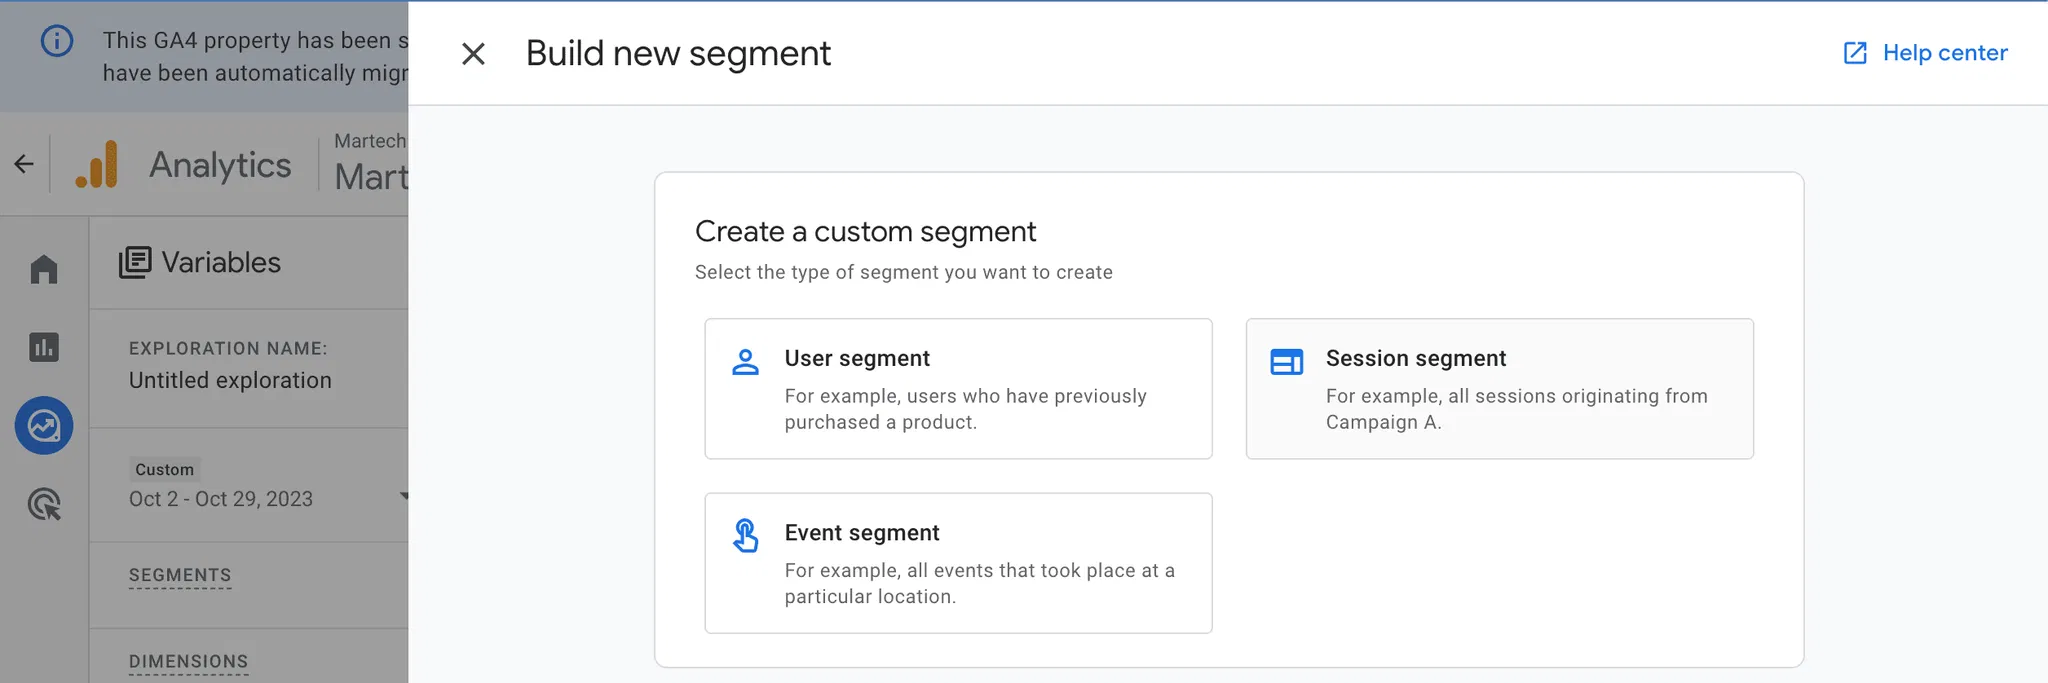Close the Build new segment panel
The height and width of the screenshot is (683, 2048).
pyautogui.click(x=473, y=54)
